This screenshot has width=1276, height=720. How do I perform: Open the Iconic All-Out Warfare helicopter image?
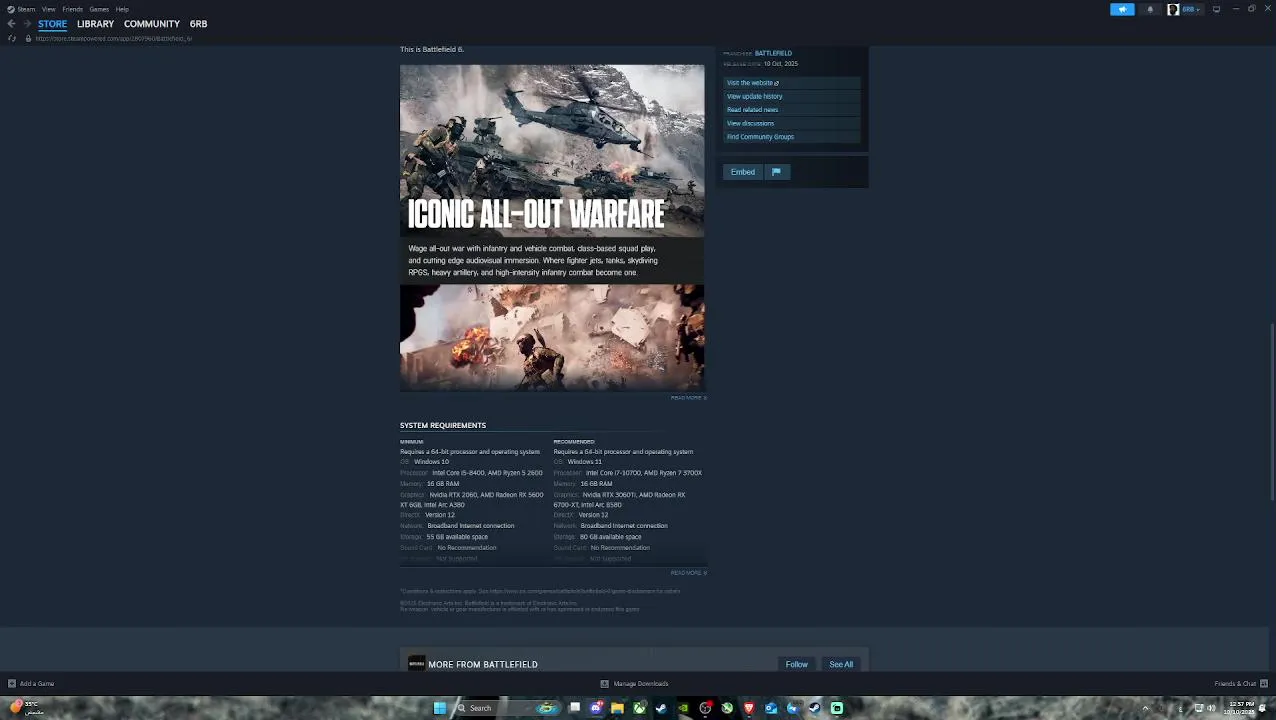[x=552, y=151]
